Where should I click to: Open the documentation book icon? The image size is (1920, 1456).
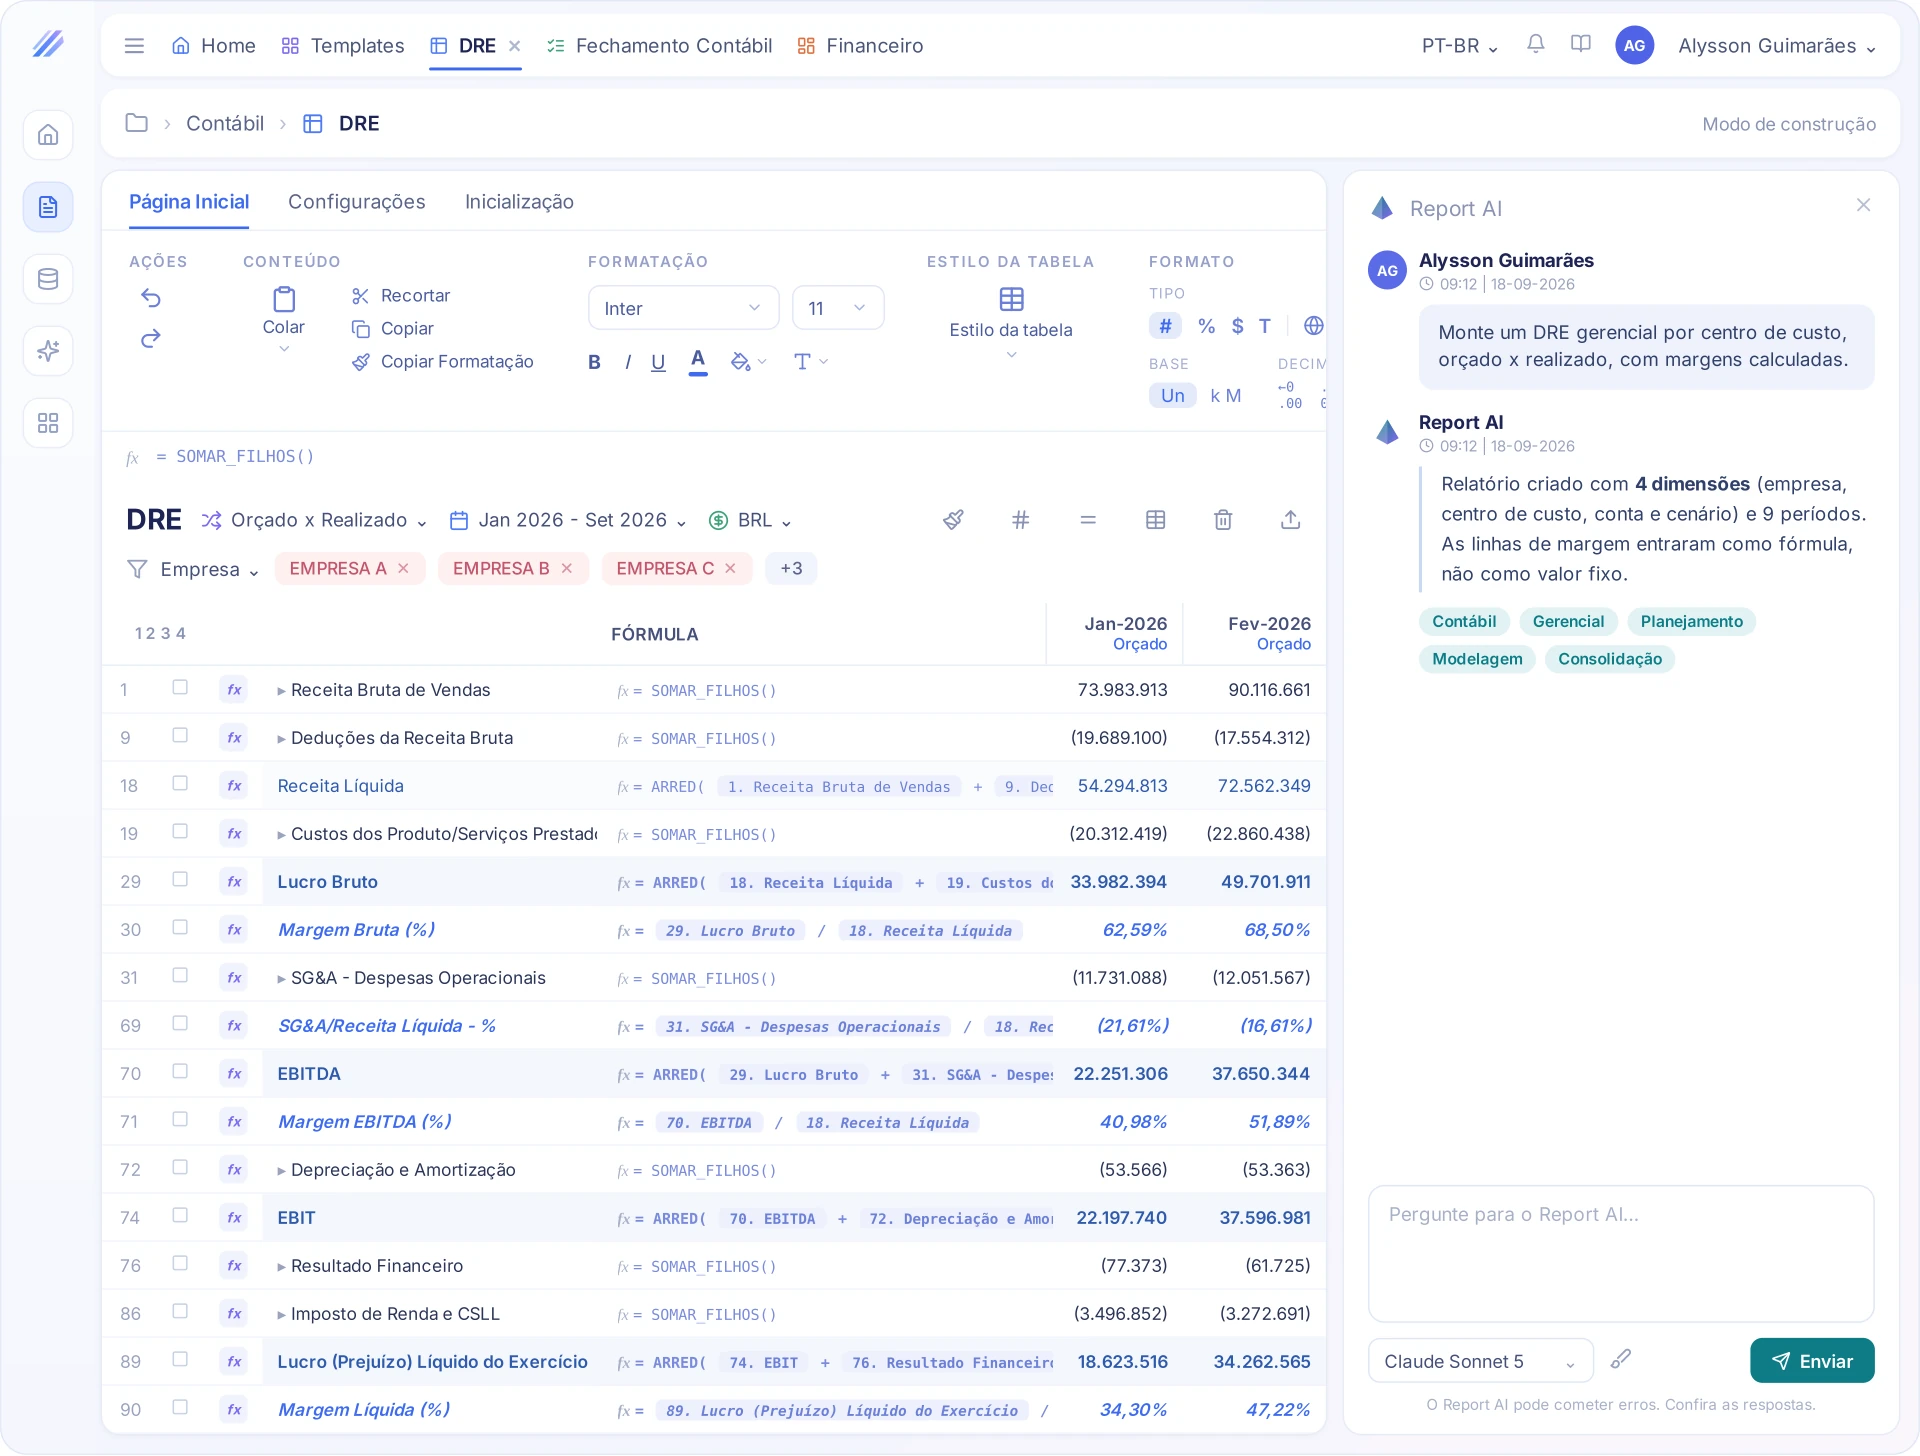pyautogui.click(x=1581, y=44)
